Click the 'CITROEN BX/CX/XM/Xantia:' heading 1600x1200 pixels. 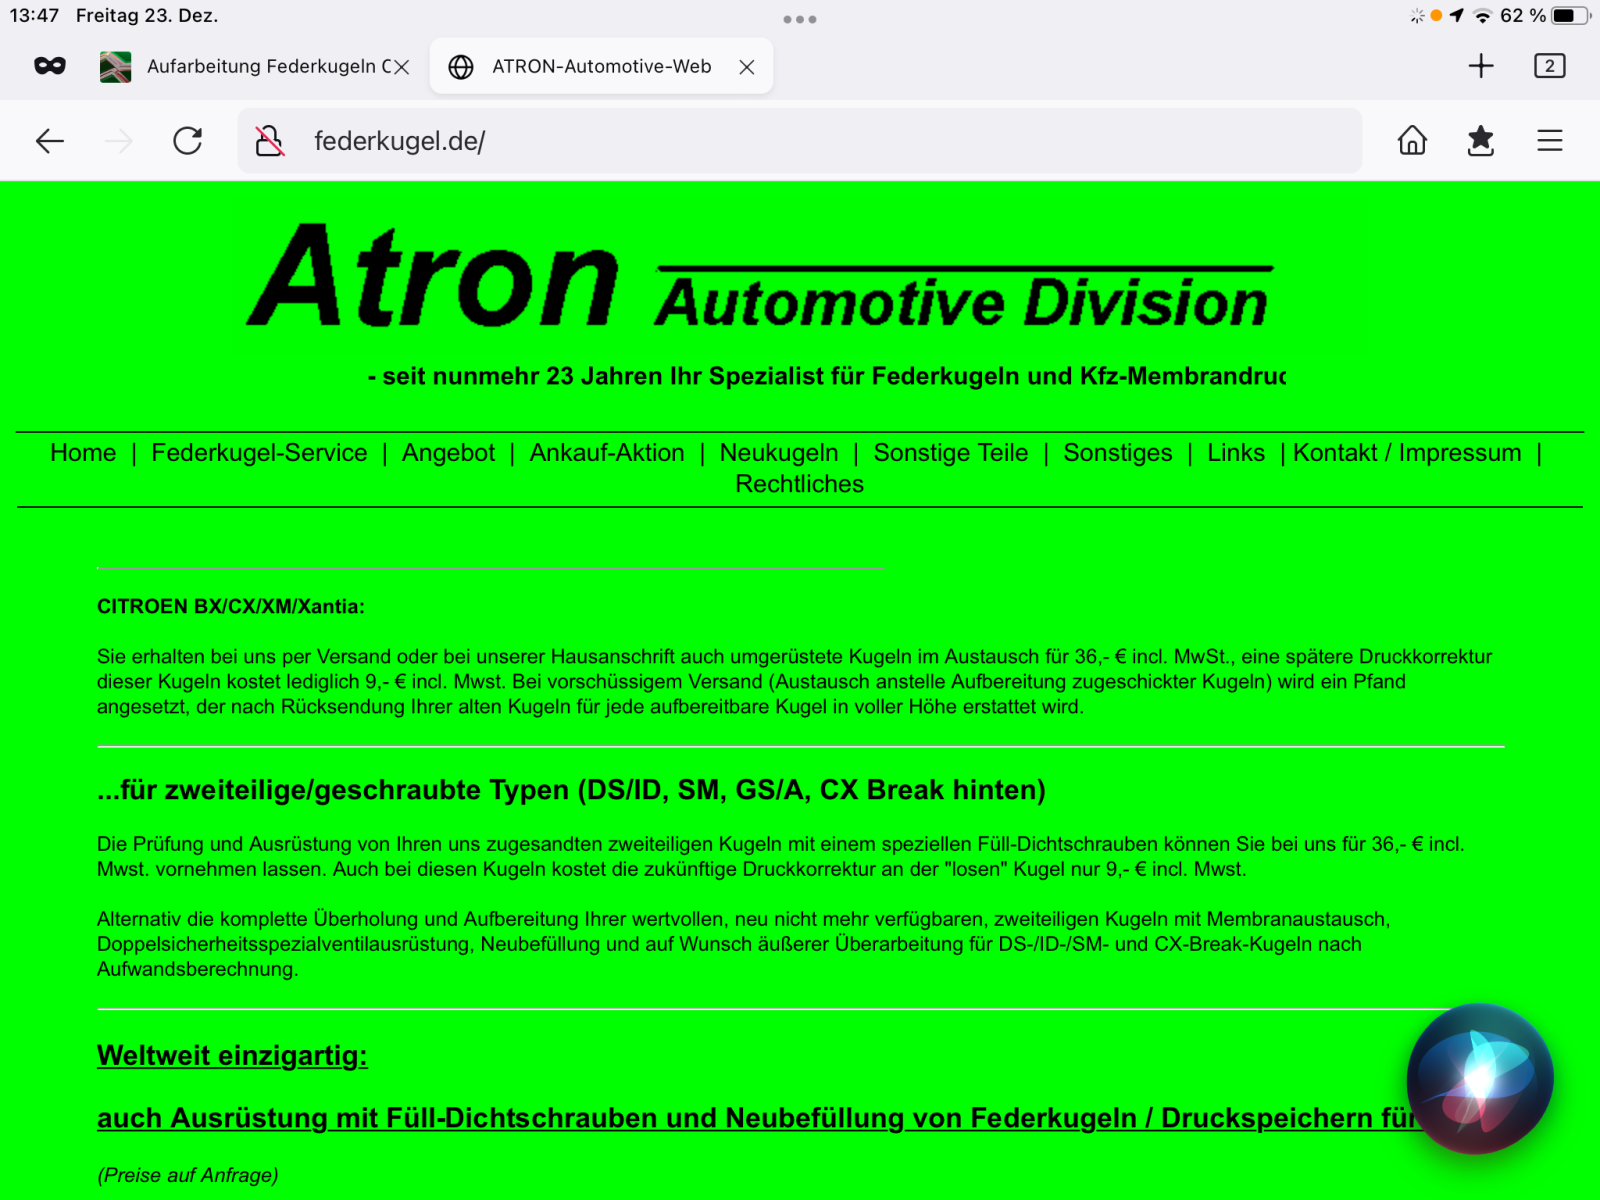(231, 607)
